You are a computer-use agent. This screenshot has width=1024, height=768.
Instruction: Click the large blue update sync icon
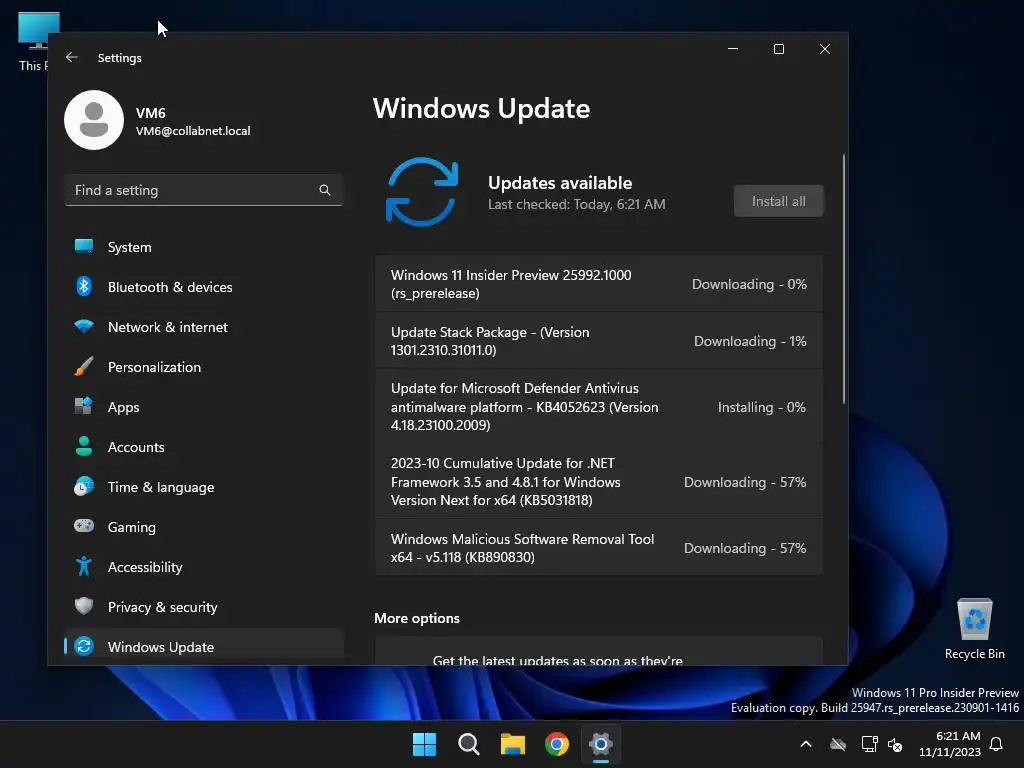[422, 192]
